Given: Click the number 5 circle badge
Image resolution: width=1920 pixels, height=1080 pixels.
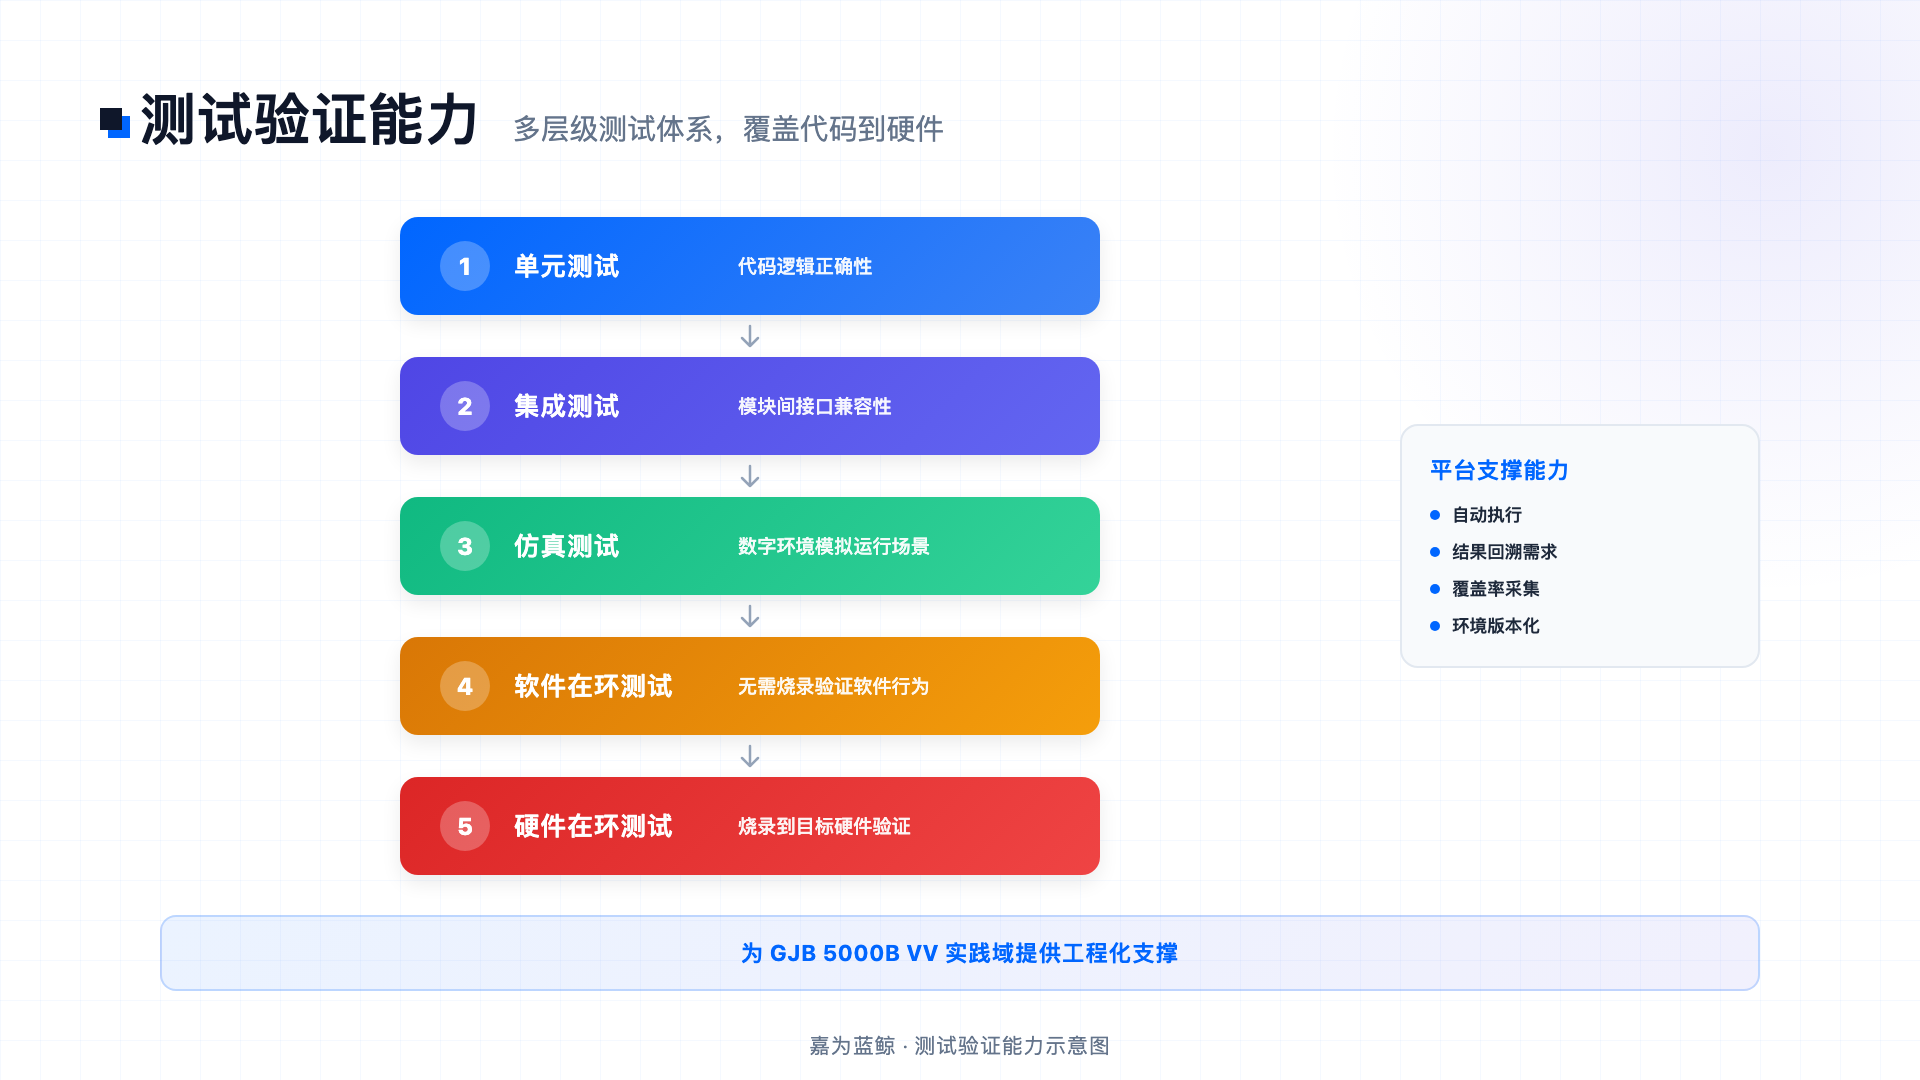Looking at the screenshot, I should (465, 826).
